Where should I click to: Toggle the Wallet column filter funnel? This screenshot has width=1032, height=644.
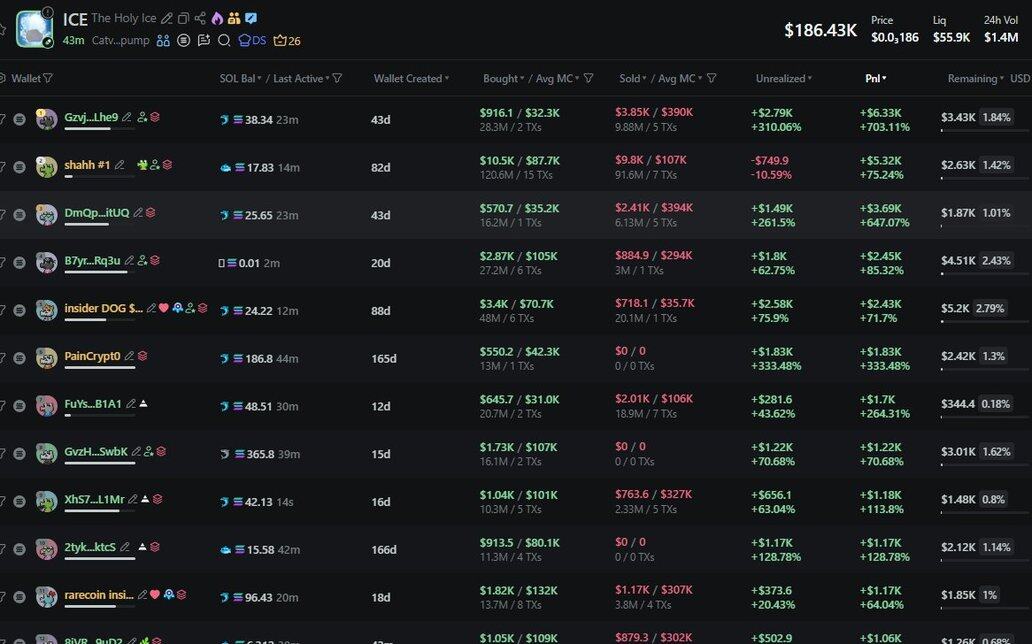pyautogui.click(x=48, y=78)
